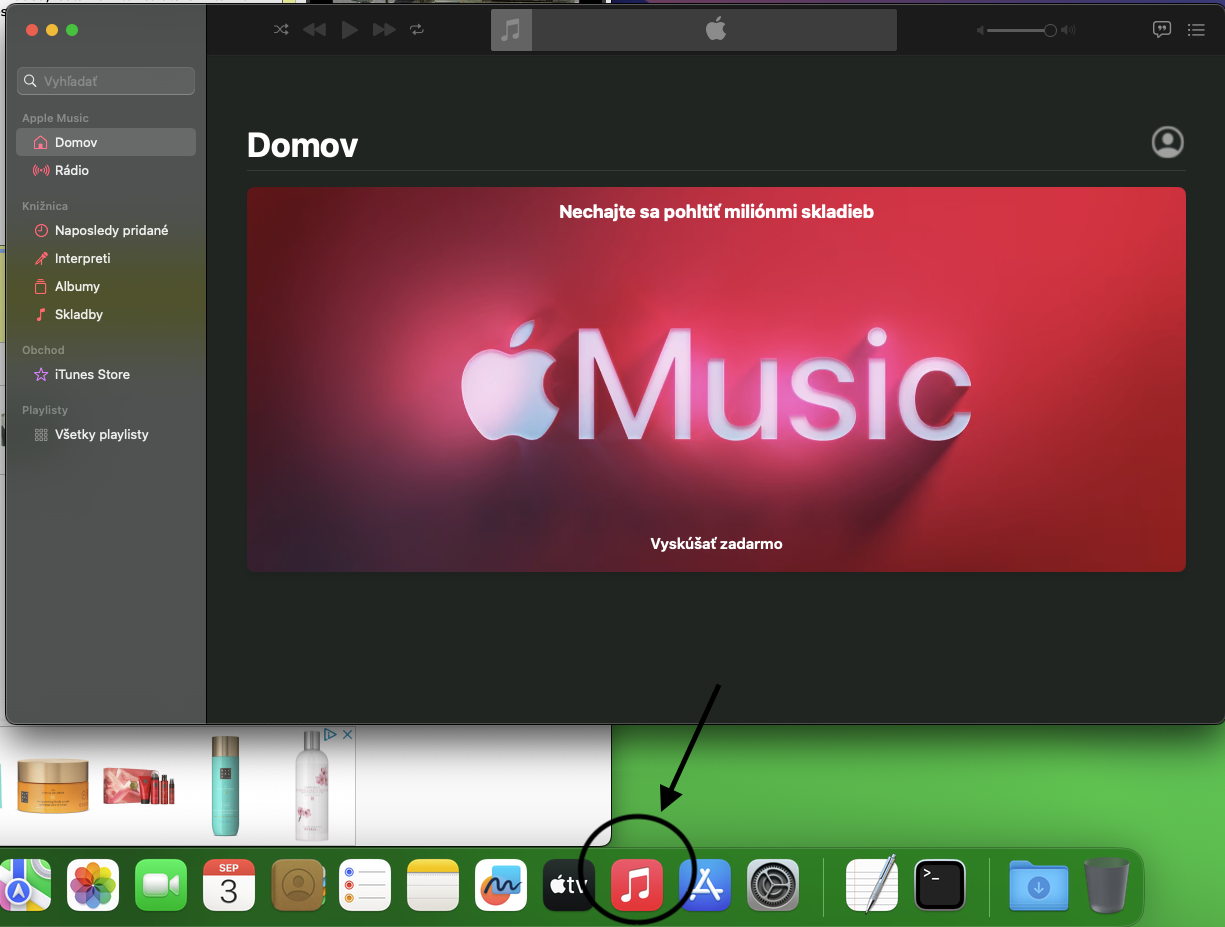Screen dimensions: 1225x927
Task: Click the Knižnica section header
Action: (x=45, y=206)
